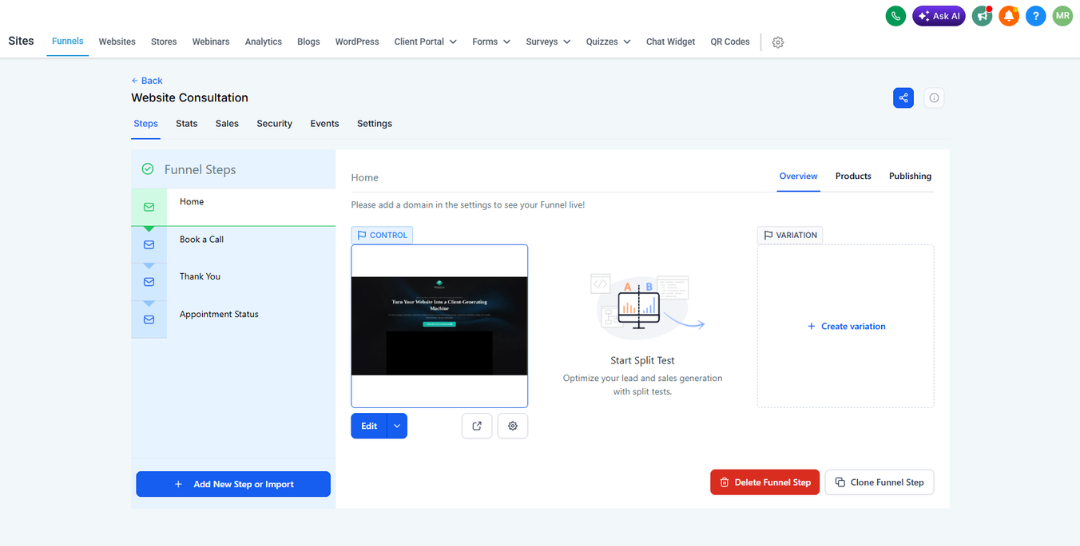Switch to the Security tab
1080x546 pixels.
click(274, 124)
